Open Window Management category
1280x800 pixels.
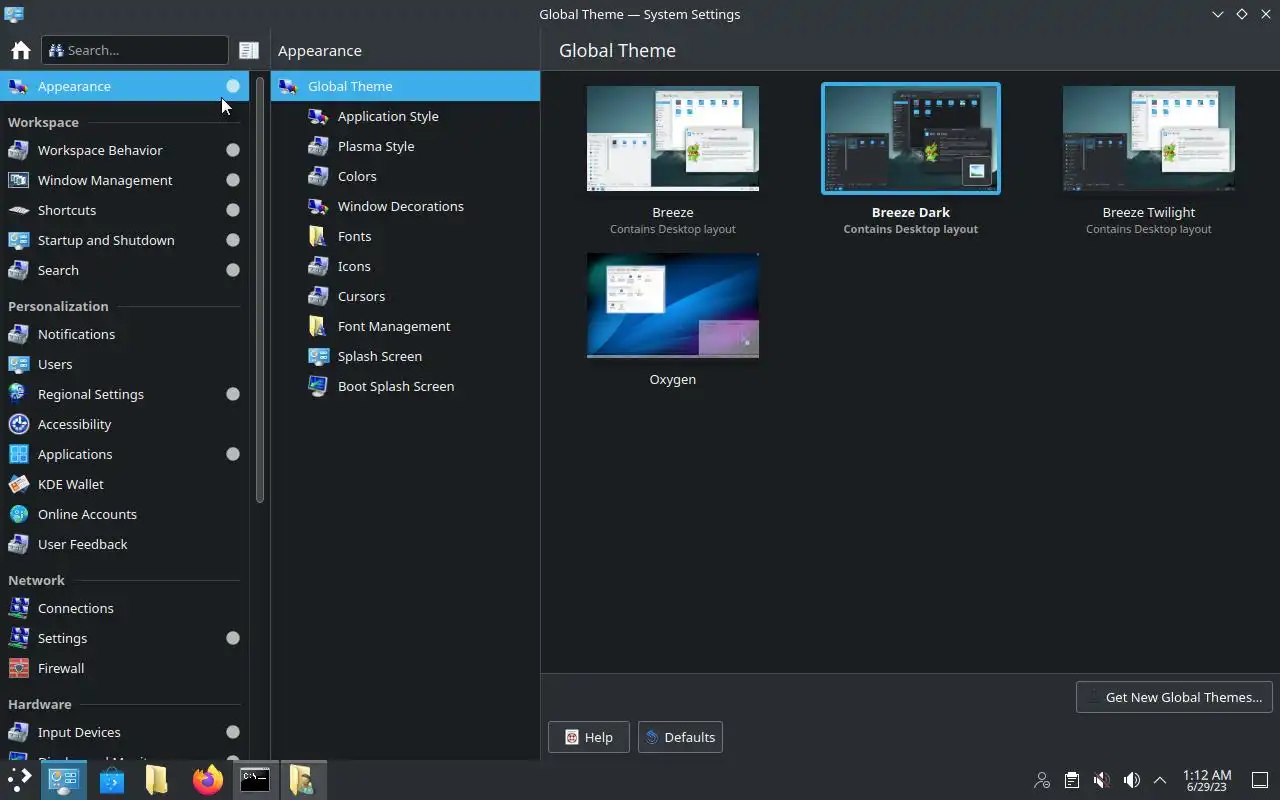tap(124, 180)
